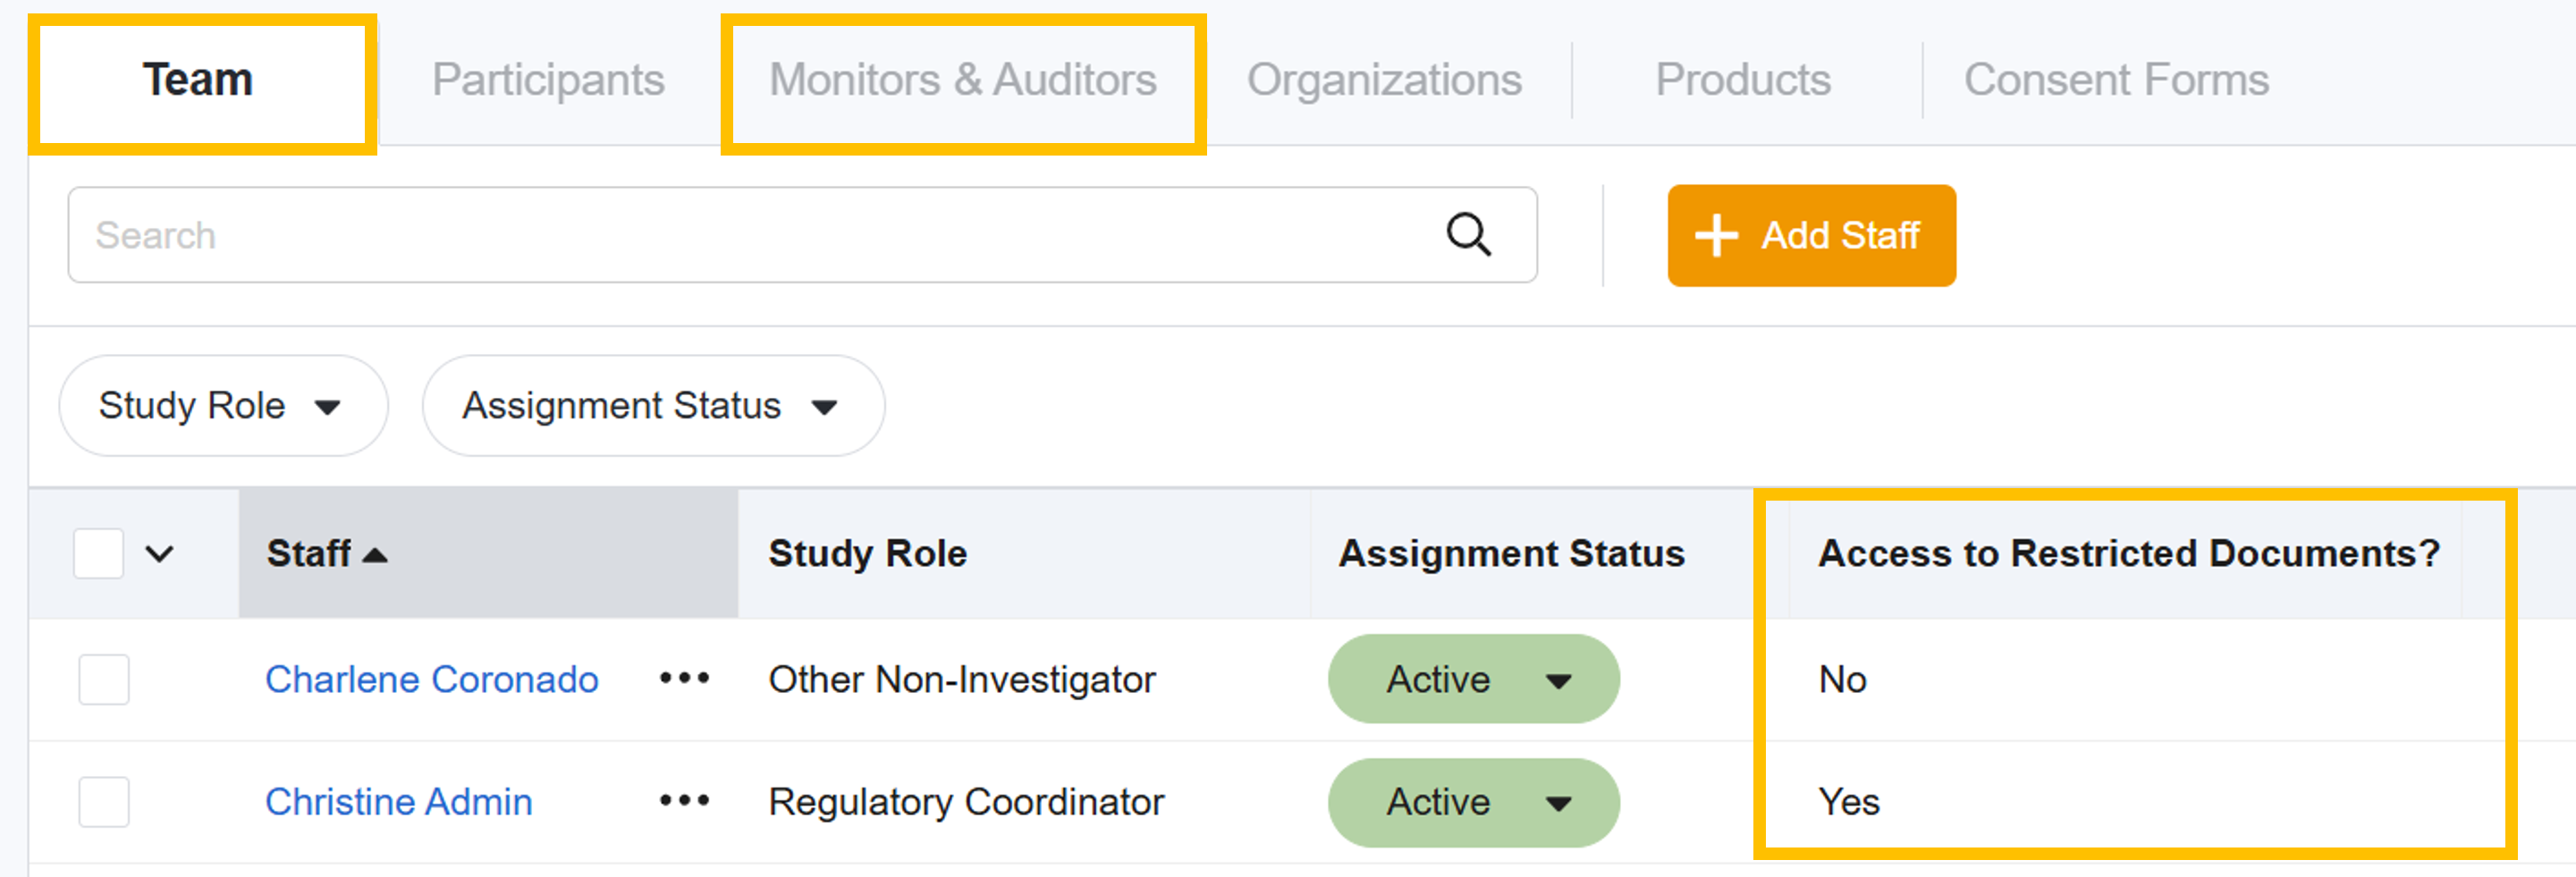Check the box for Charlene Coronado

(x=104, y=680)
